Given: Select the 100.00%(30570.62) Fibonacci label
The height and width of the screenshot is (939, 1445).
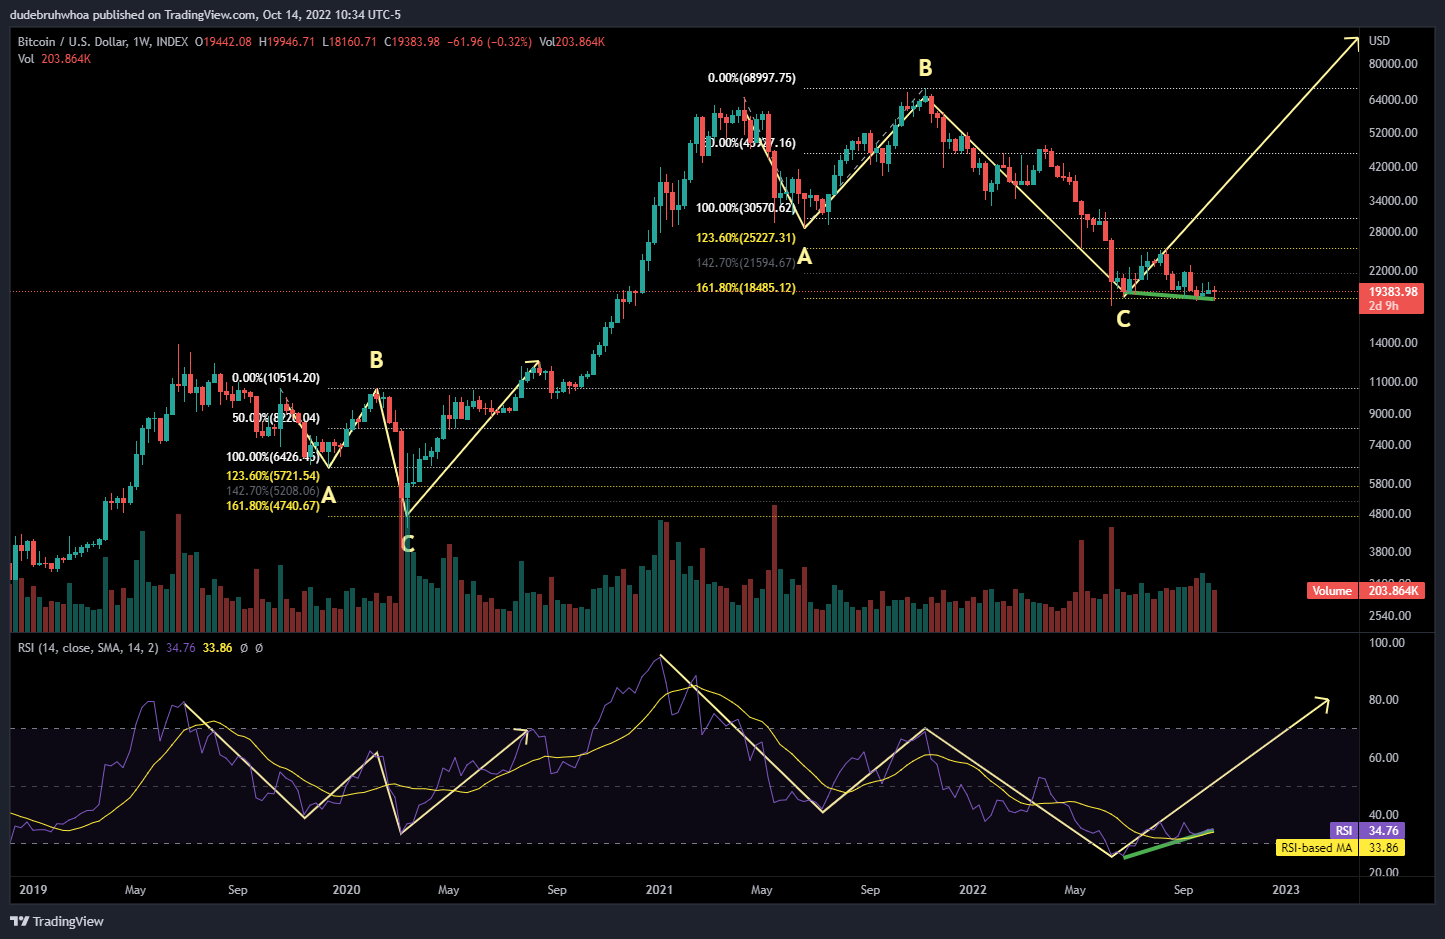Looking at the screenshot, I should (746, 208).
